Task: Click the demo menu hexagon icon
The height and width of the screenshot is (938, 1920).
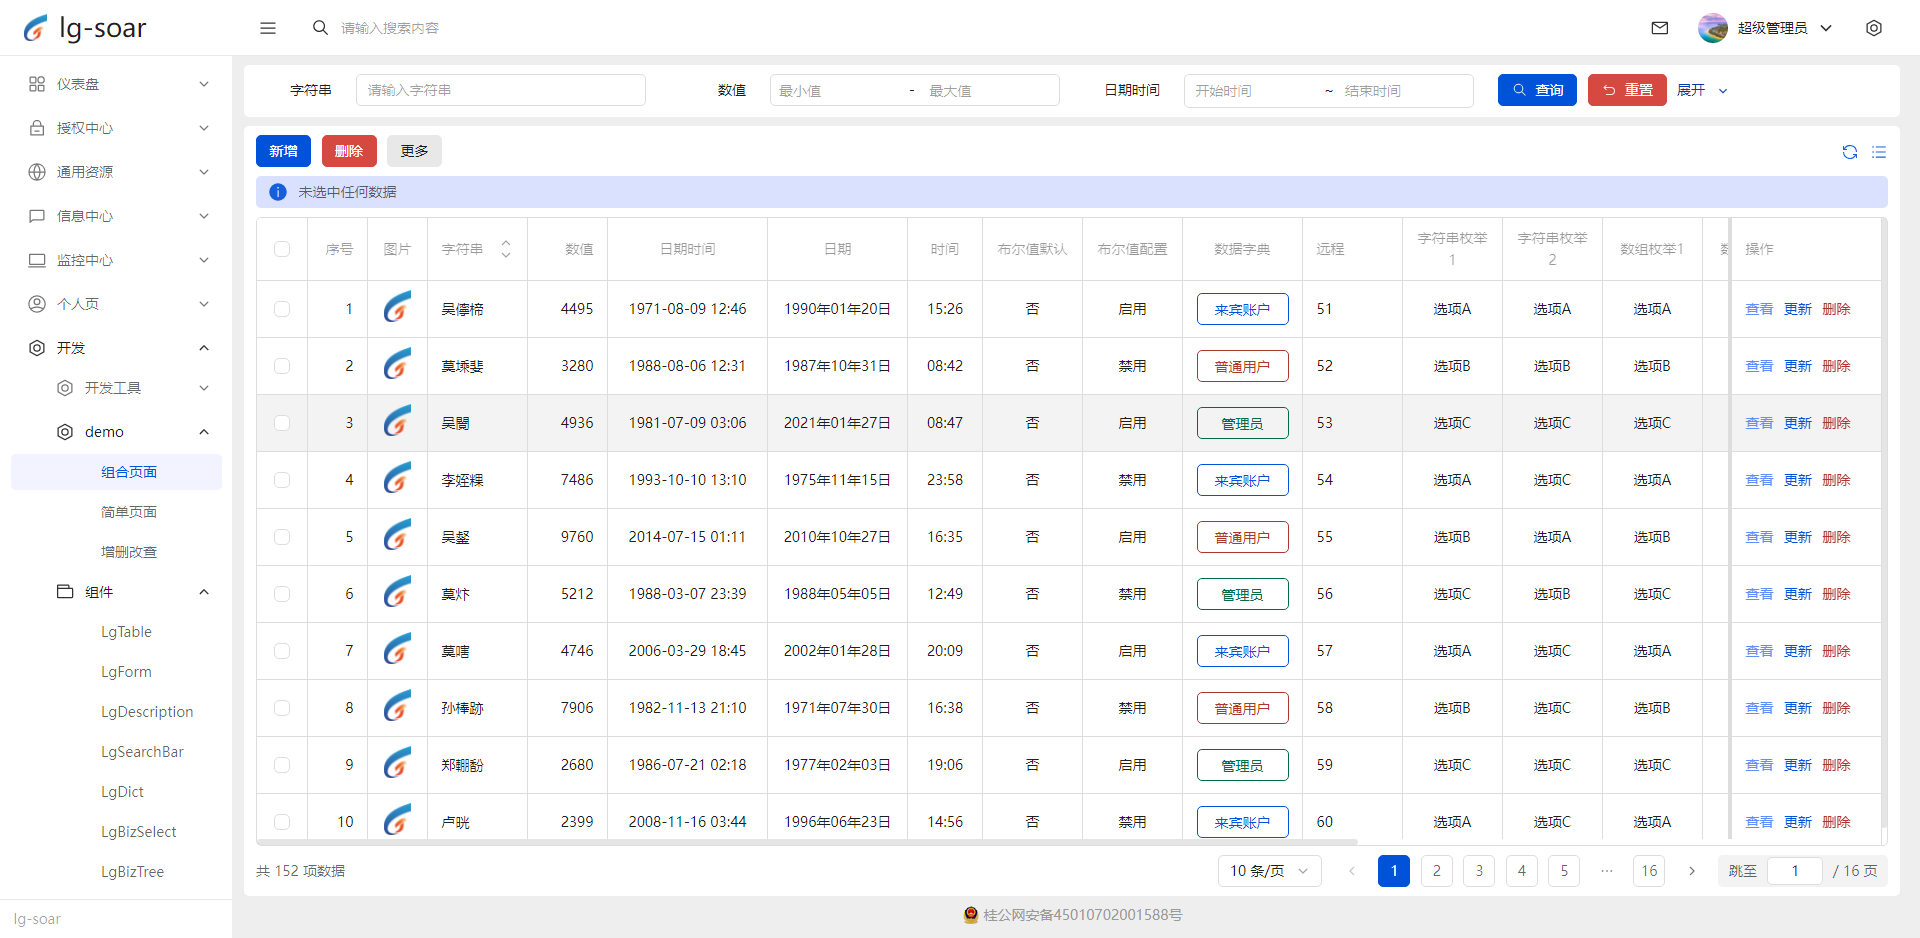Action: pyautogui.click(x=65, y=432)
